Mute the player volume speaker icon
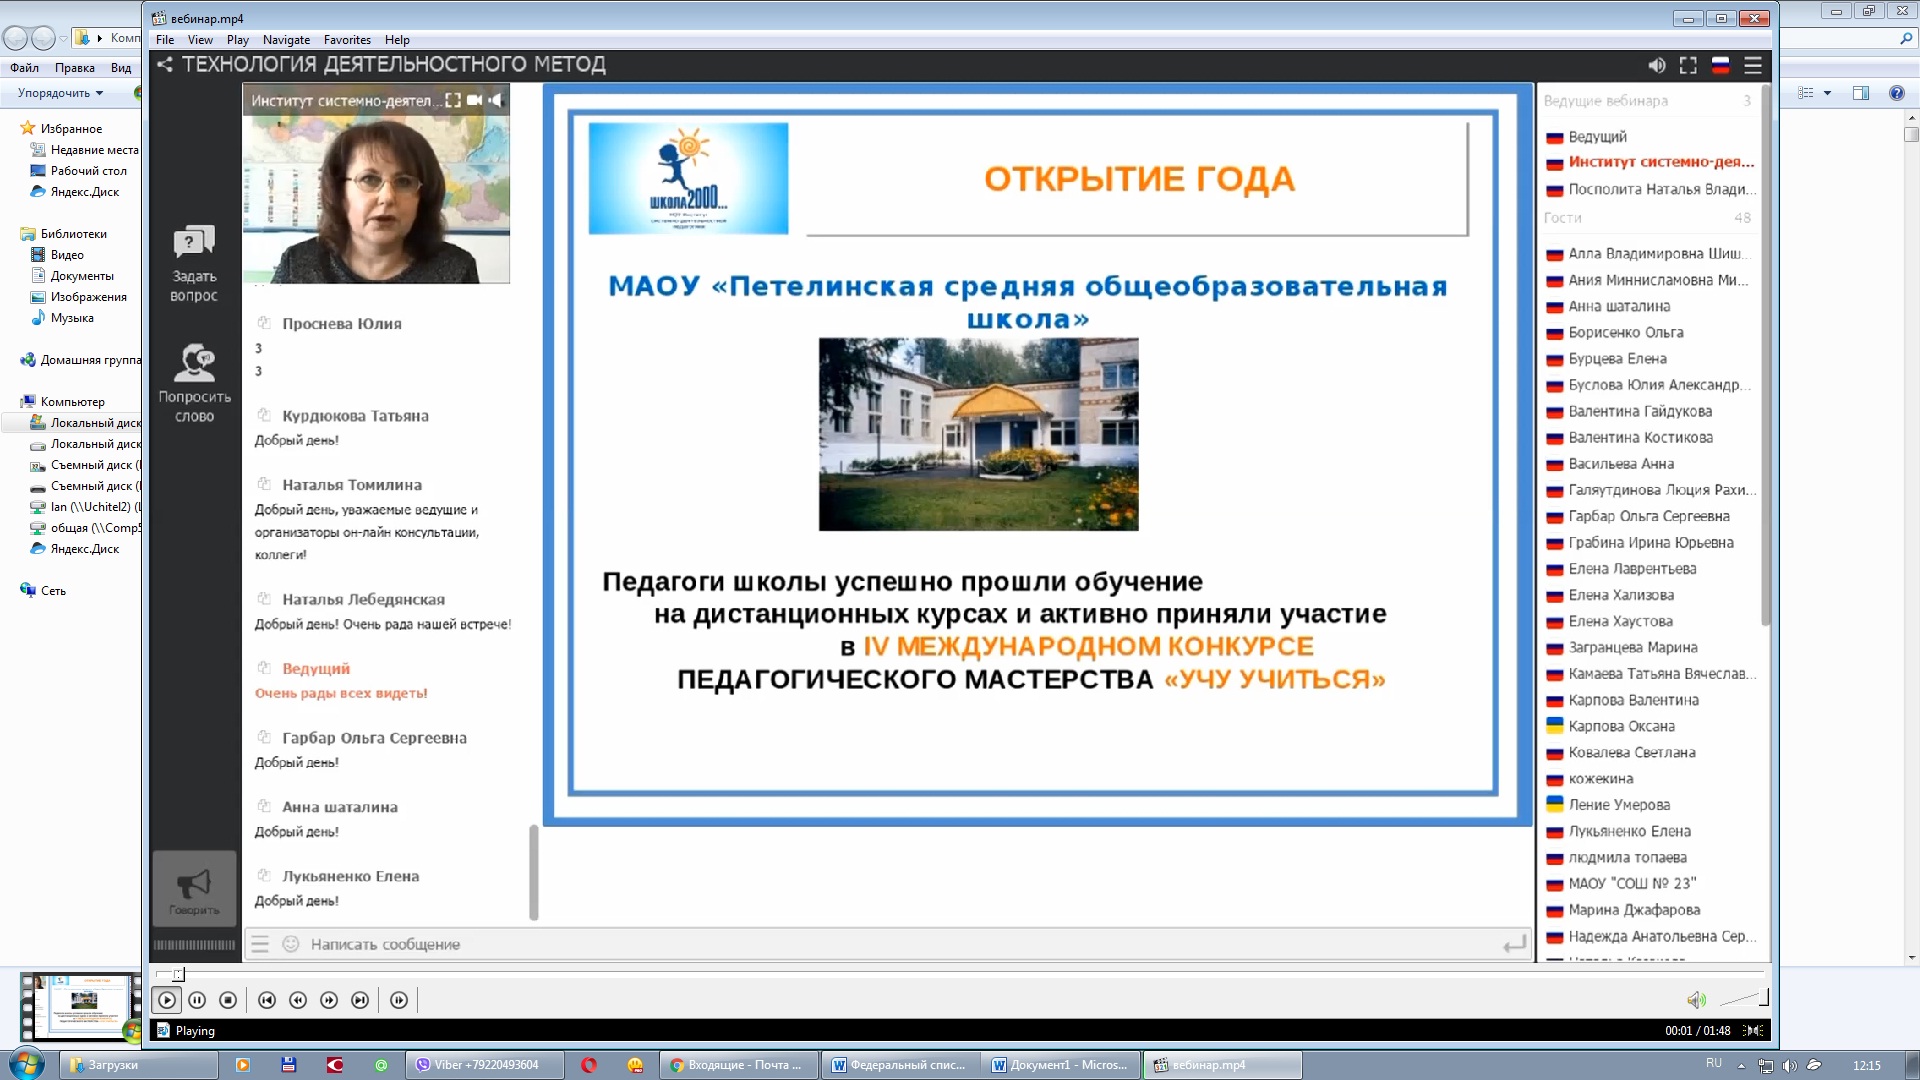Image resolution: width=1920 pixels, height=1080 pixels. pos(1696,1000)
